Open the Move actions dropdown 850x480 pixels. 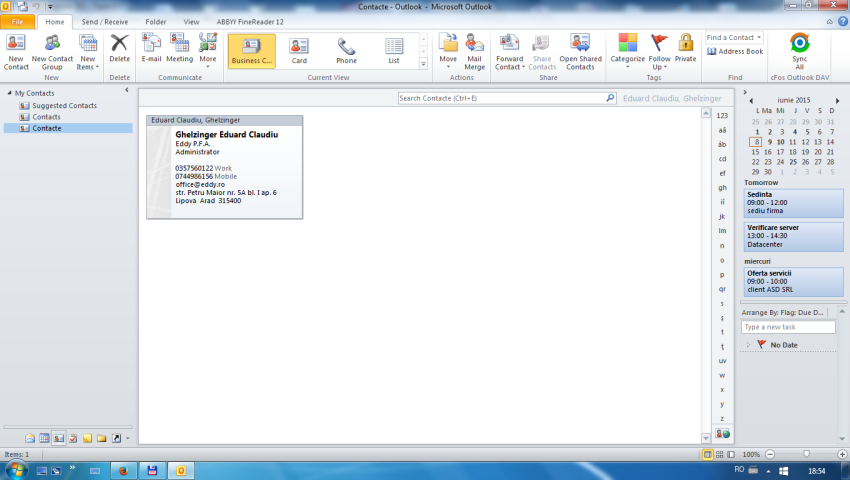click(448, 52)
